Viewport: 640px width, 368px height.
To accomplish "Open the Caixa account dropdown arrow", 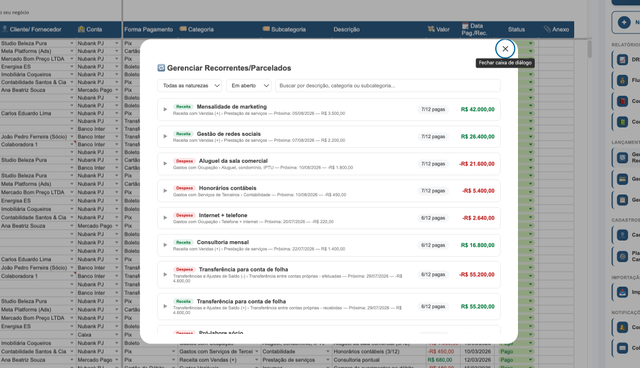I will tap(116, 335).
